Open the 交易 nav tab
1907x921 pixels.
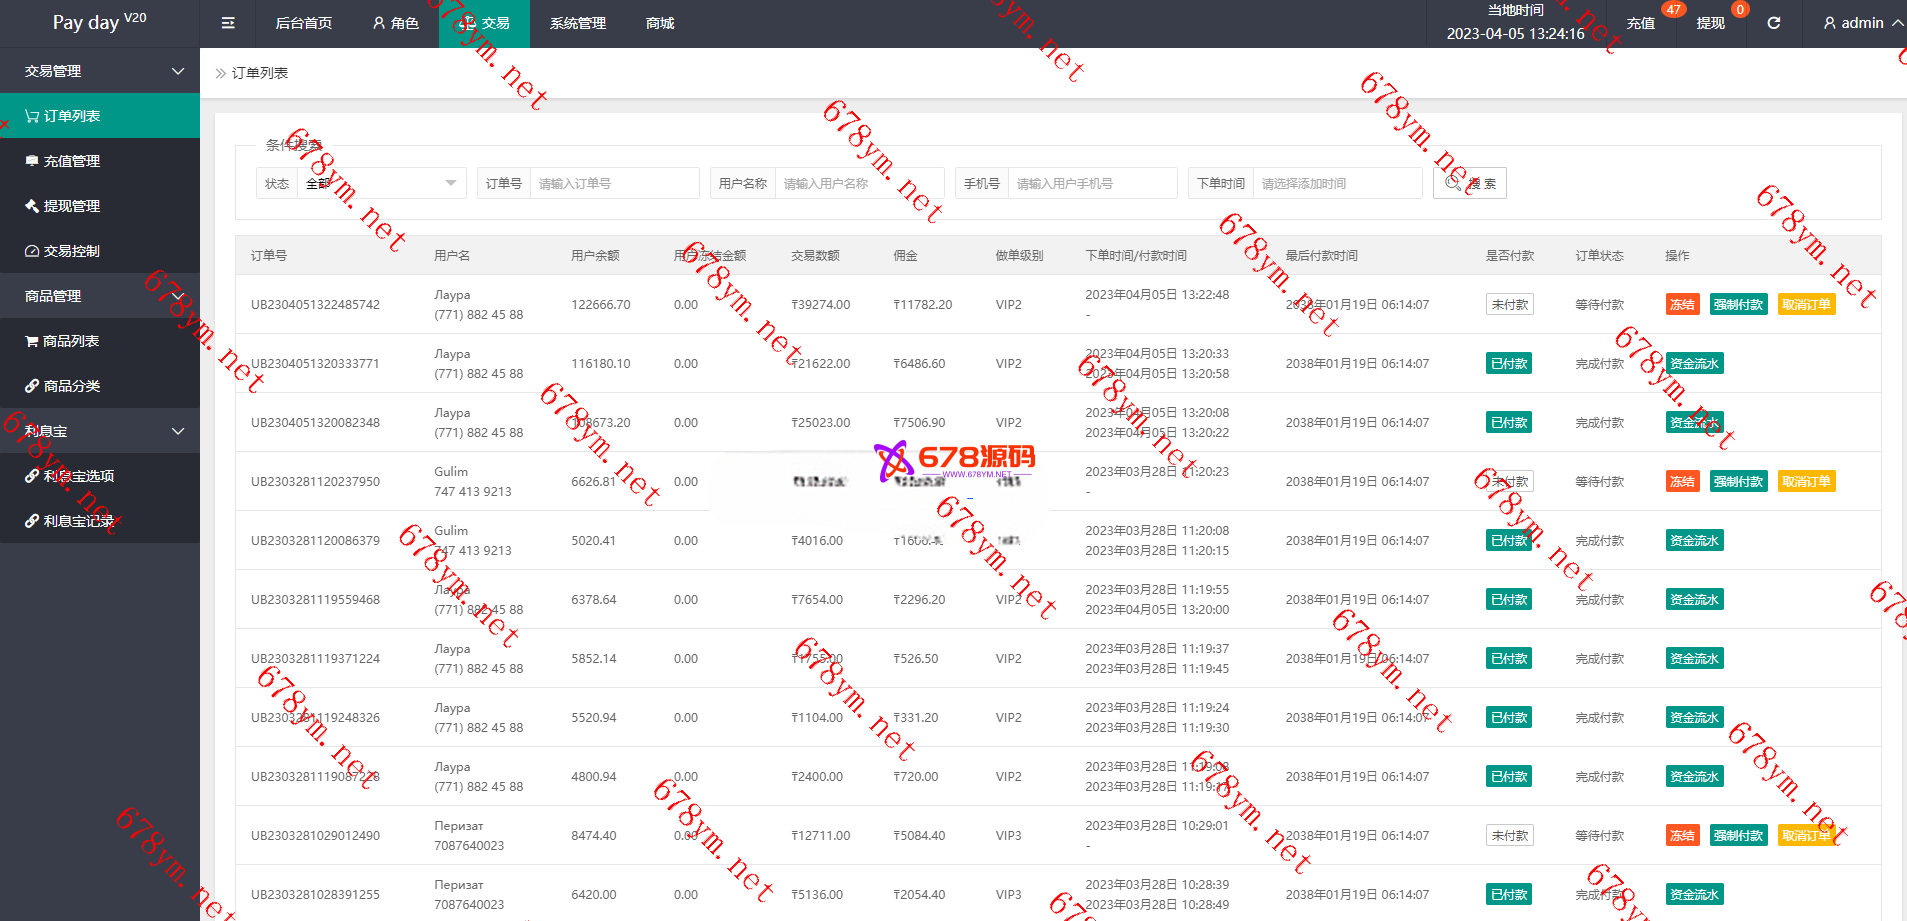click(x=484, y=23)
